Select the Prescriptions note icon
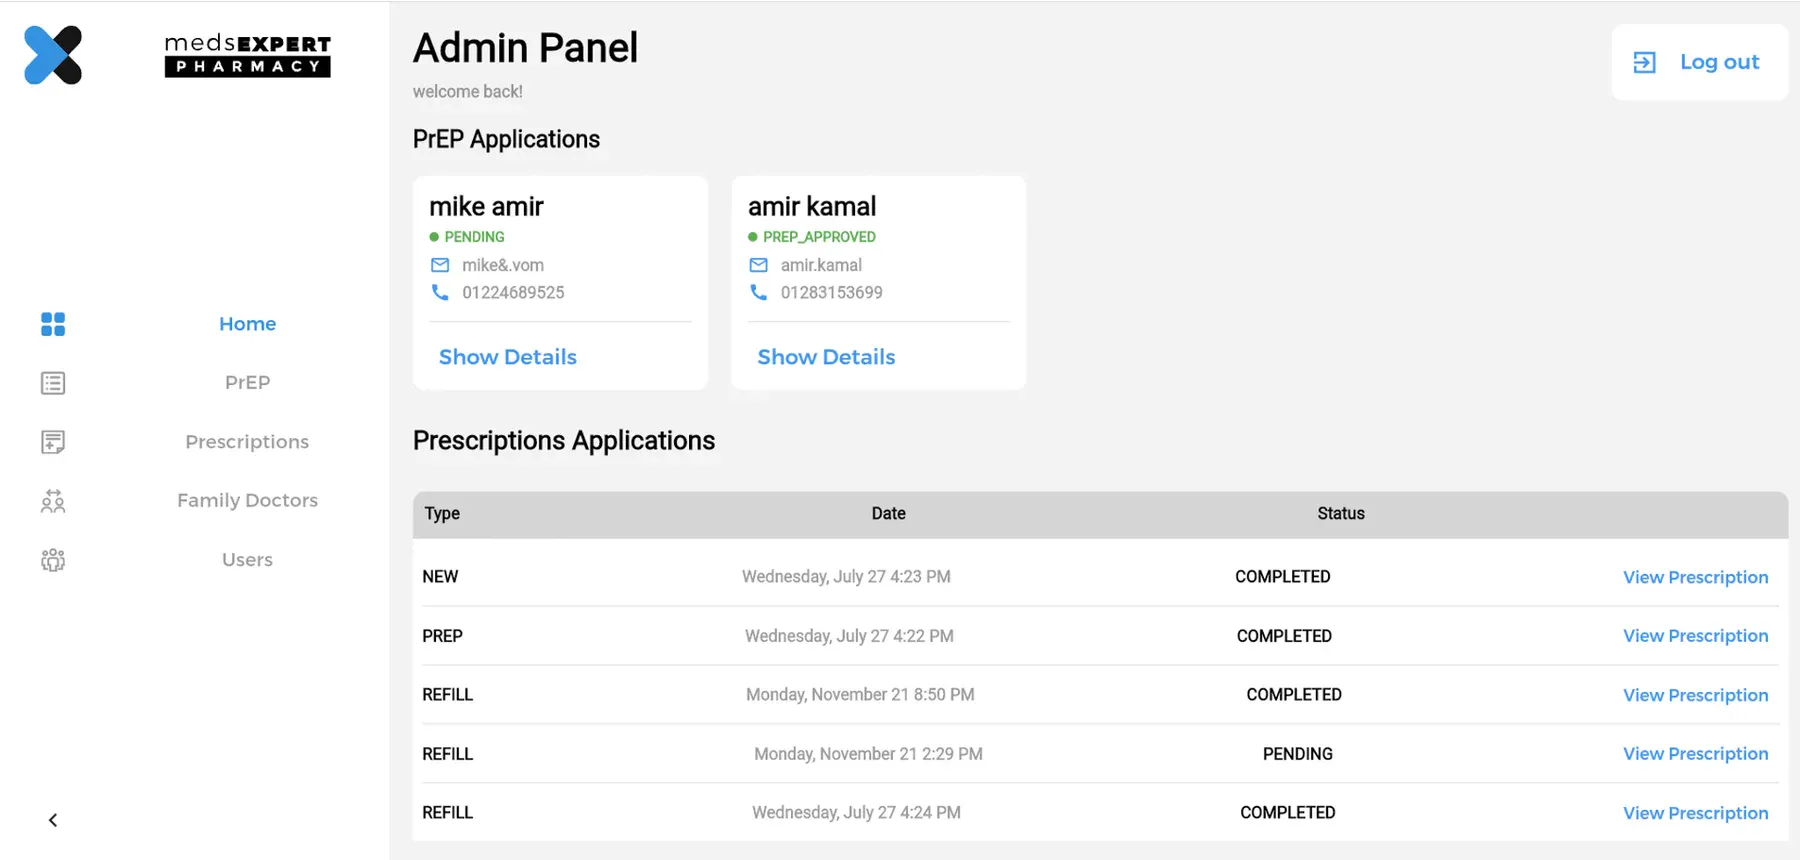 click(x=53, y=442)
